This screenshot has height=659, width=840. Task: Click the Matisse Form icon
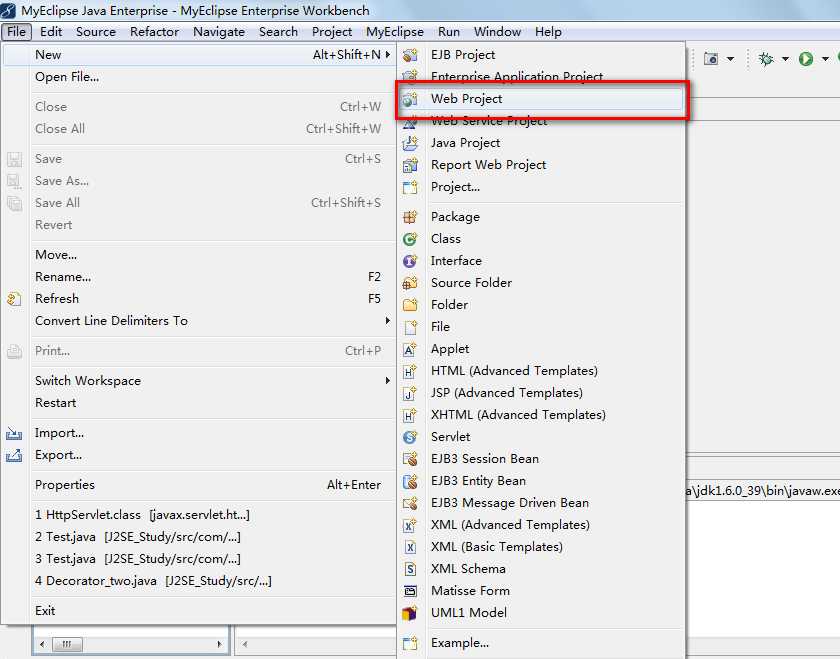[410, 591]
